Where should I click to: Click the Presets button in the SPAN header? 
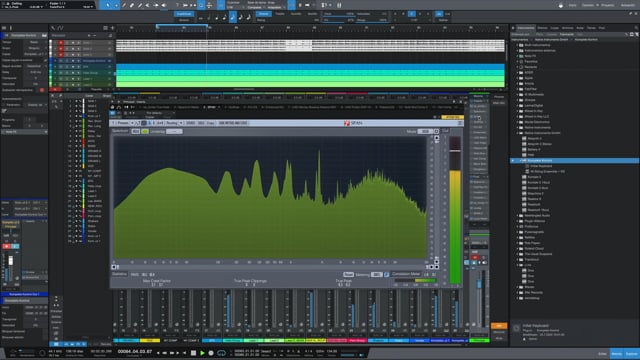point(123,123)
